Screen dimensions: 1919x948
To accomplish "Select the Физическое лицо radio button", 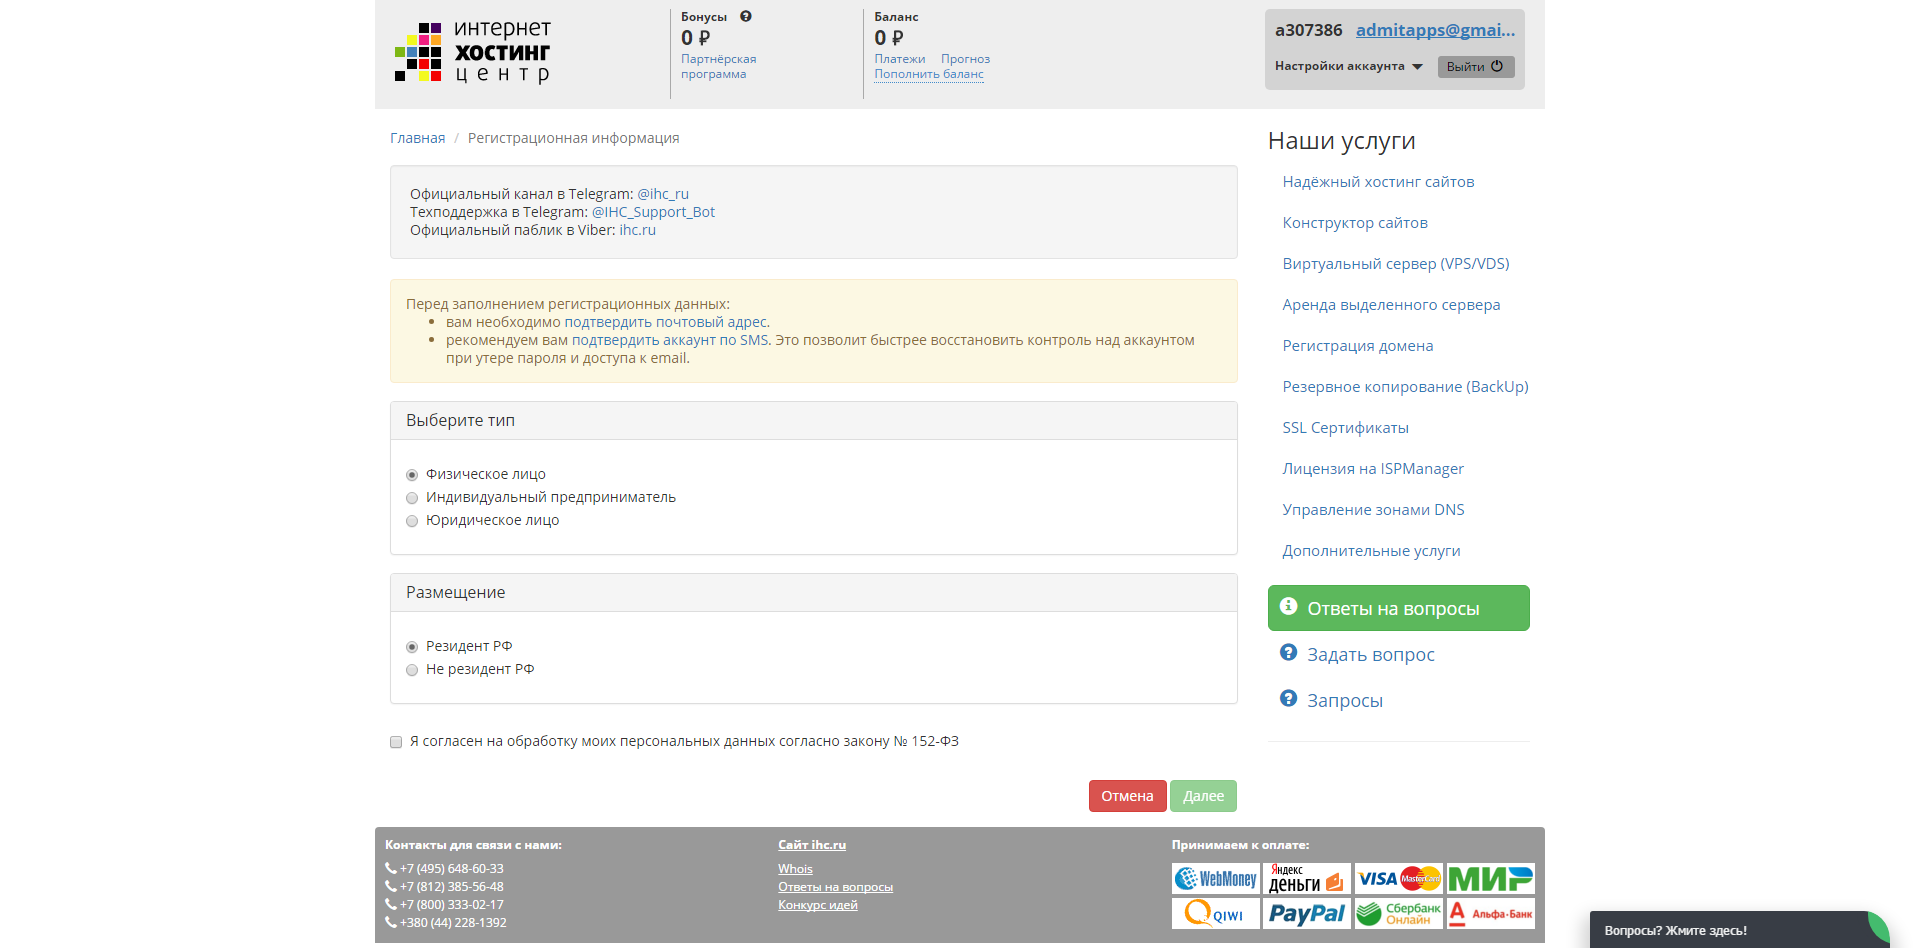I will 412,475.
